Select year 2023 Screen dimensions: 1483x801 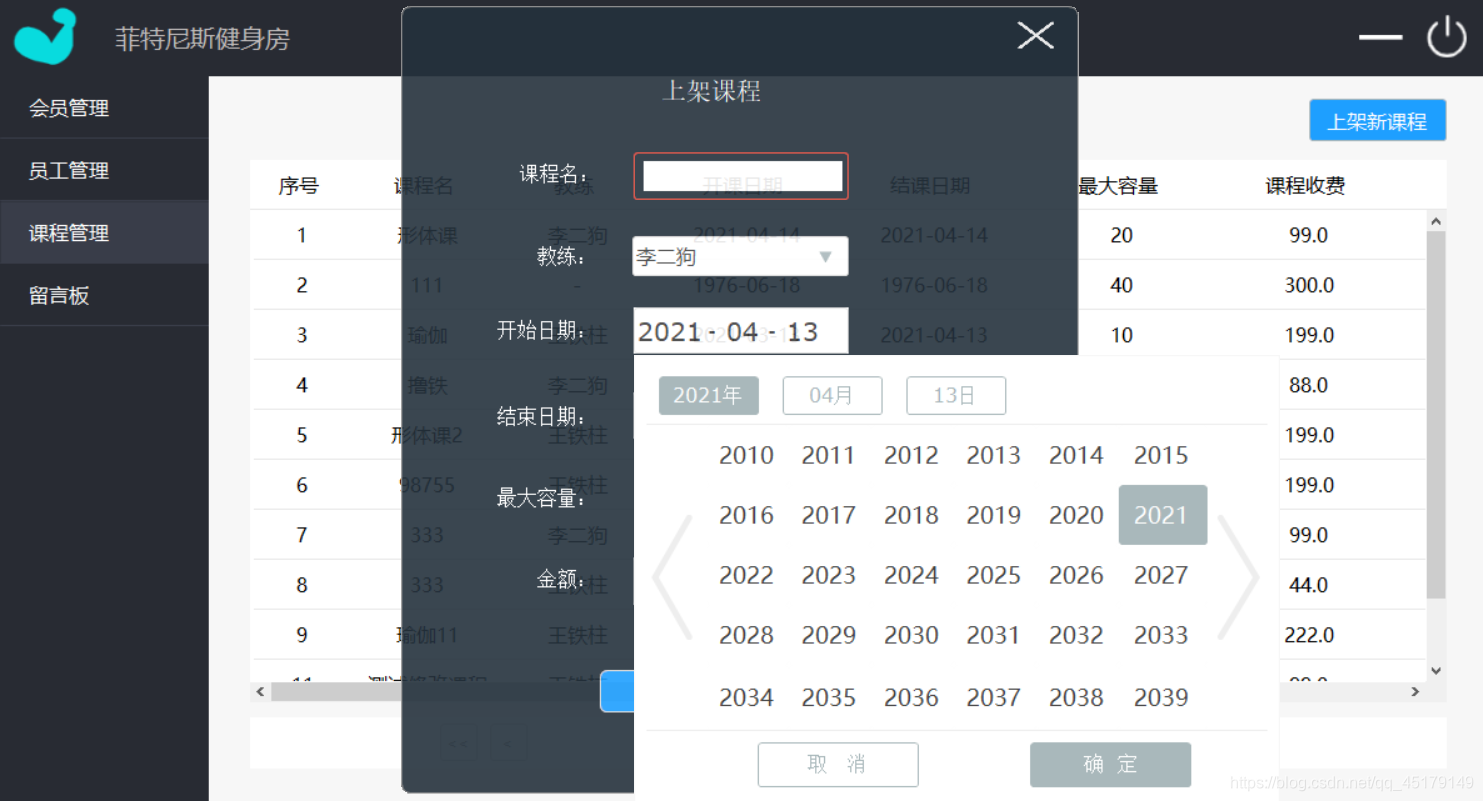pos(828,575)
